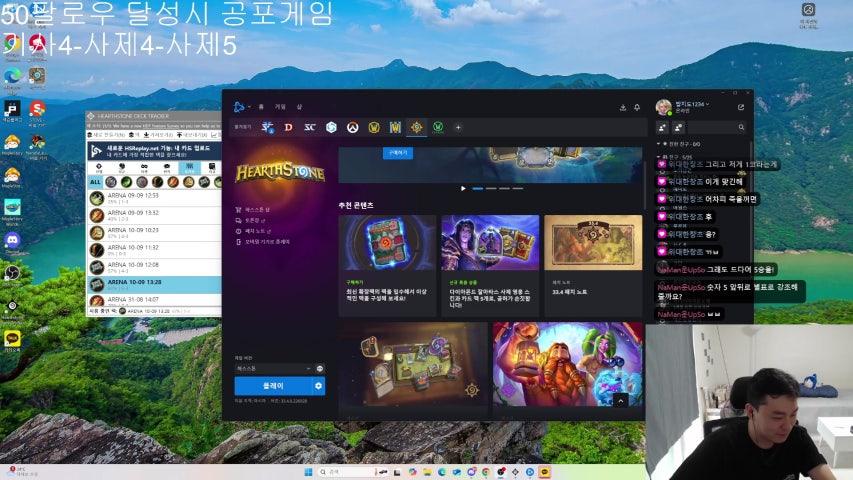Screen dimensions: 853x480
Task: Open the notifications bell in Battle.net
Action: (637, 108)
